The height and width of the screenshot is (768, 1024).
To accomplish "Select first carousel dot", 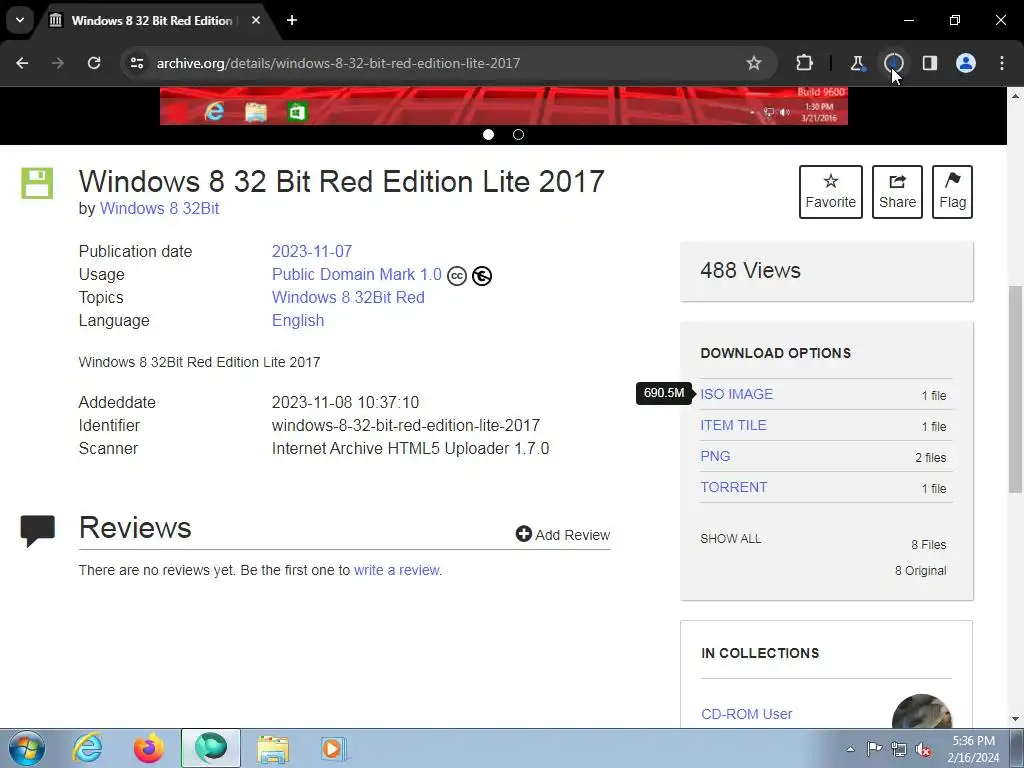I will pyautogui.click(x=488, y=135).
